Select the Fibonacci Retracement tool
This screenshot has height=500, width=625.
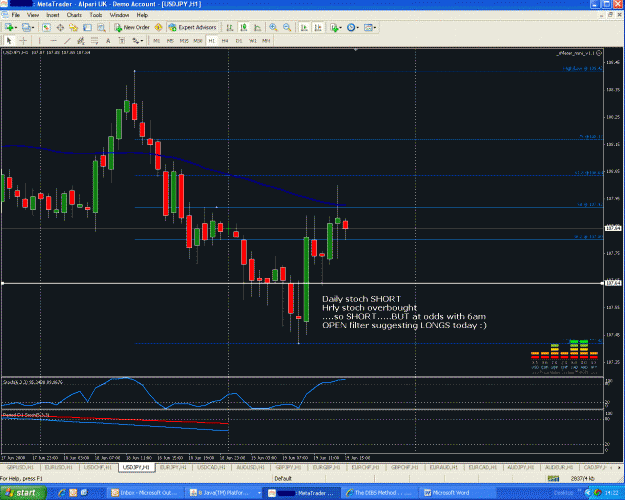click(94, 41)
